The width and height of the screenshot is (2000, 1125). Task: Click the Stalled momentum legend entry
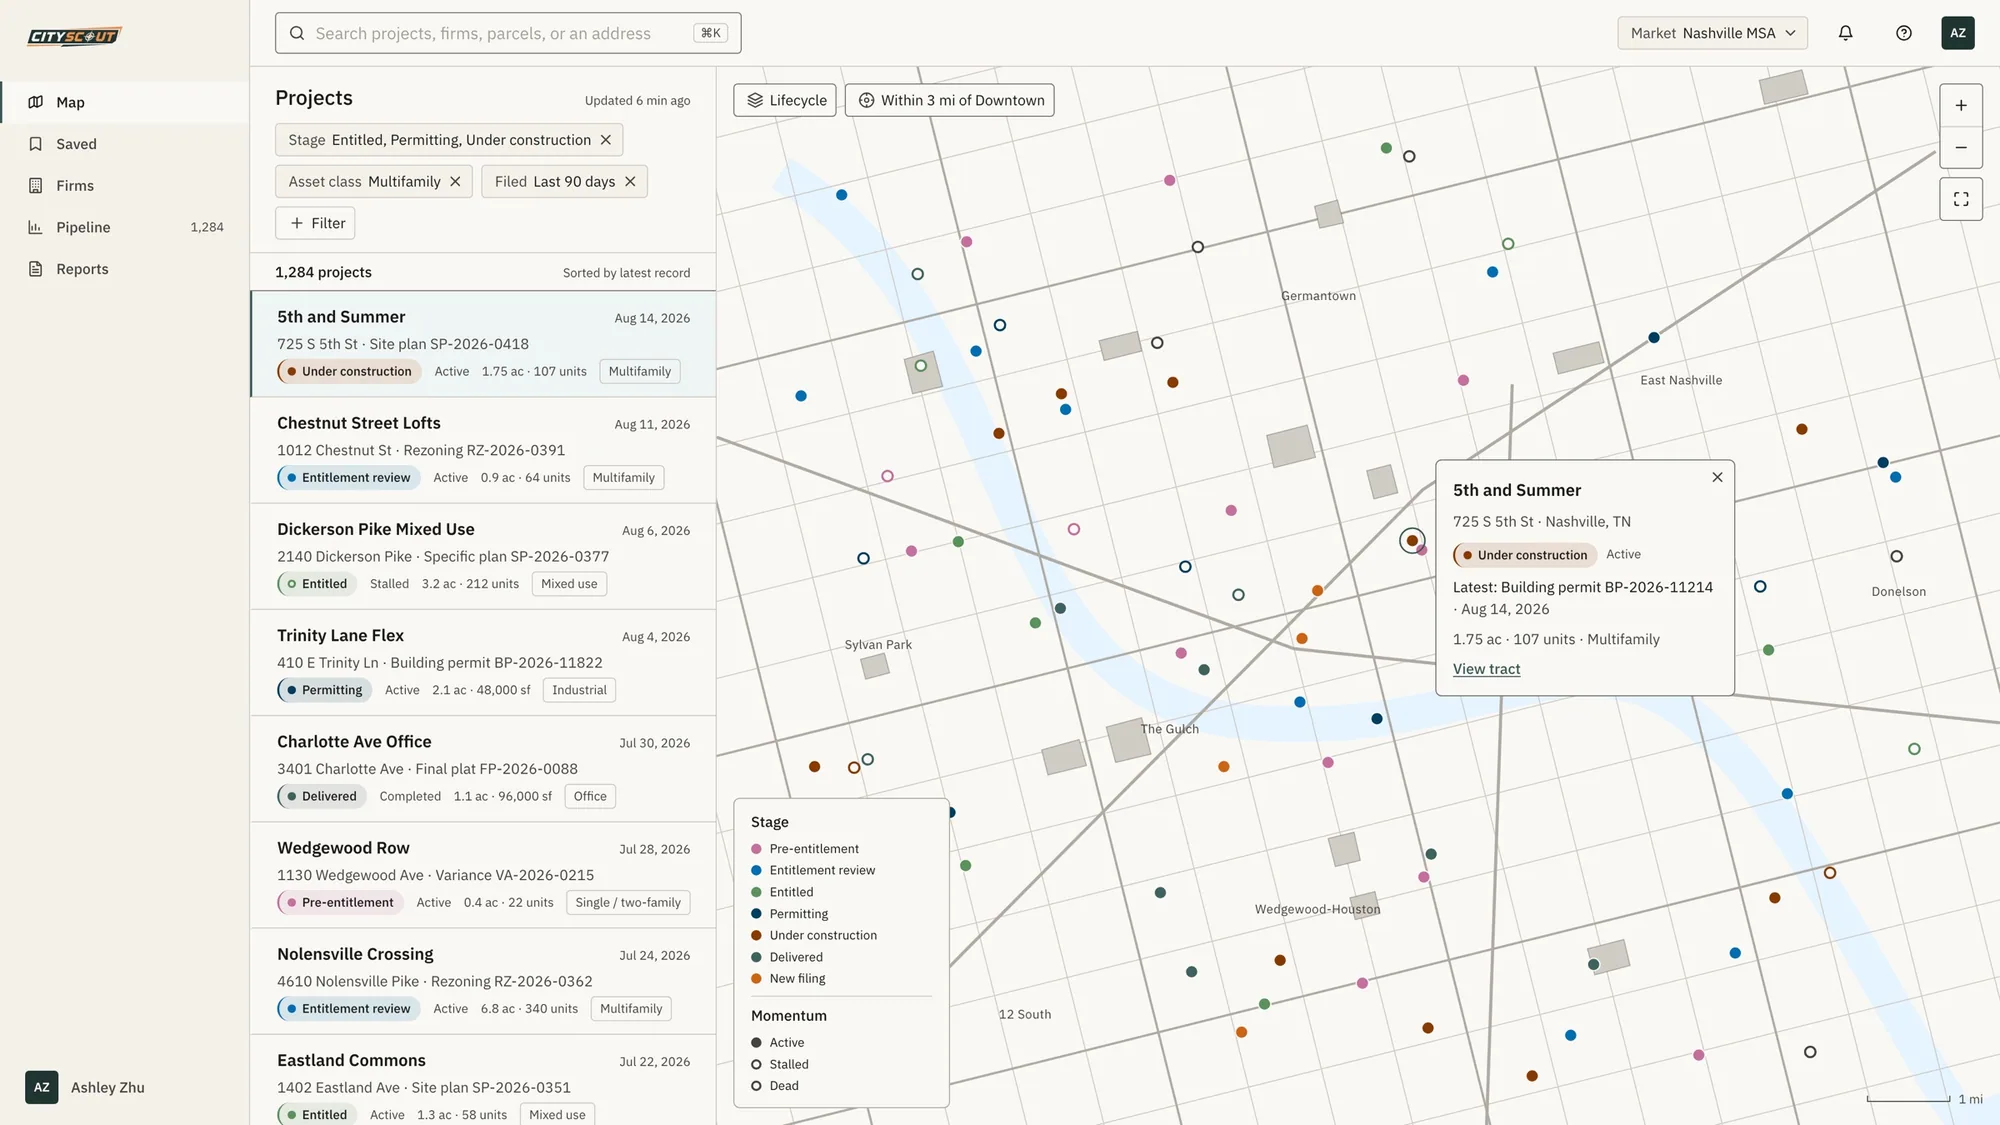[780, 1064]
